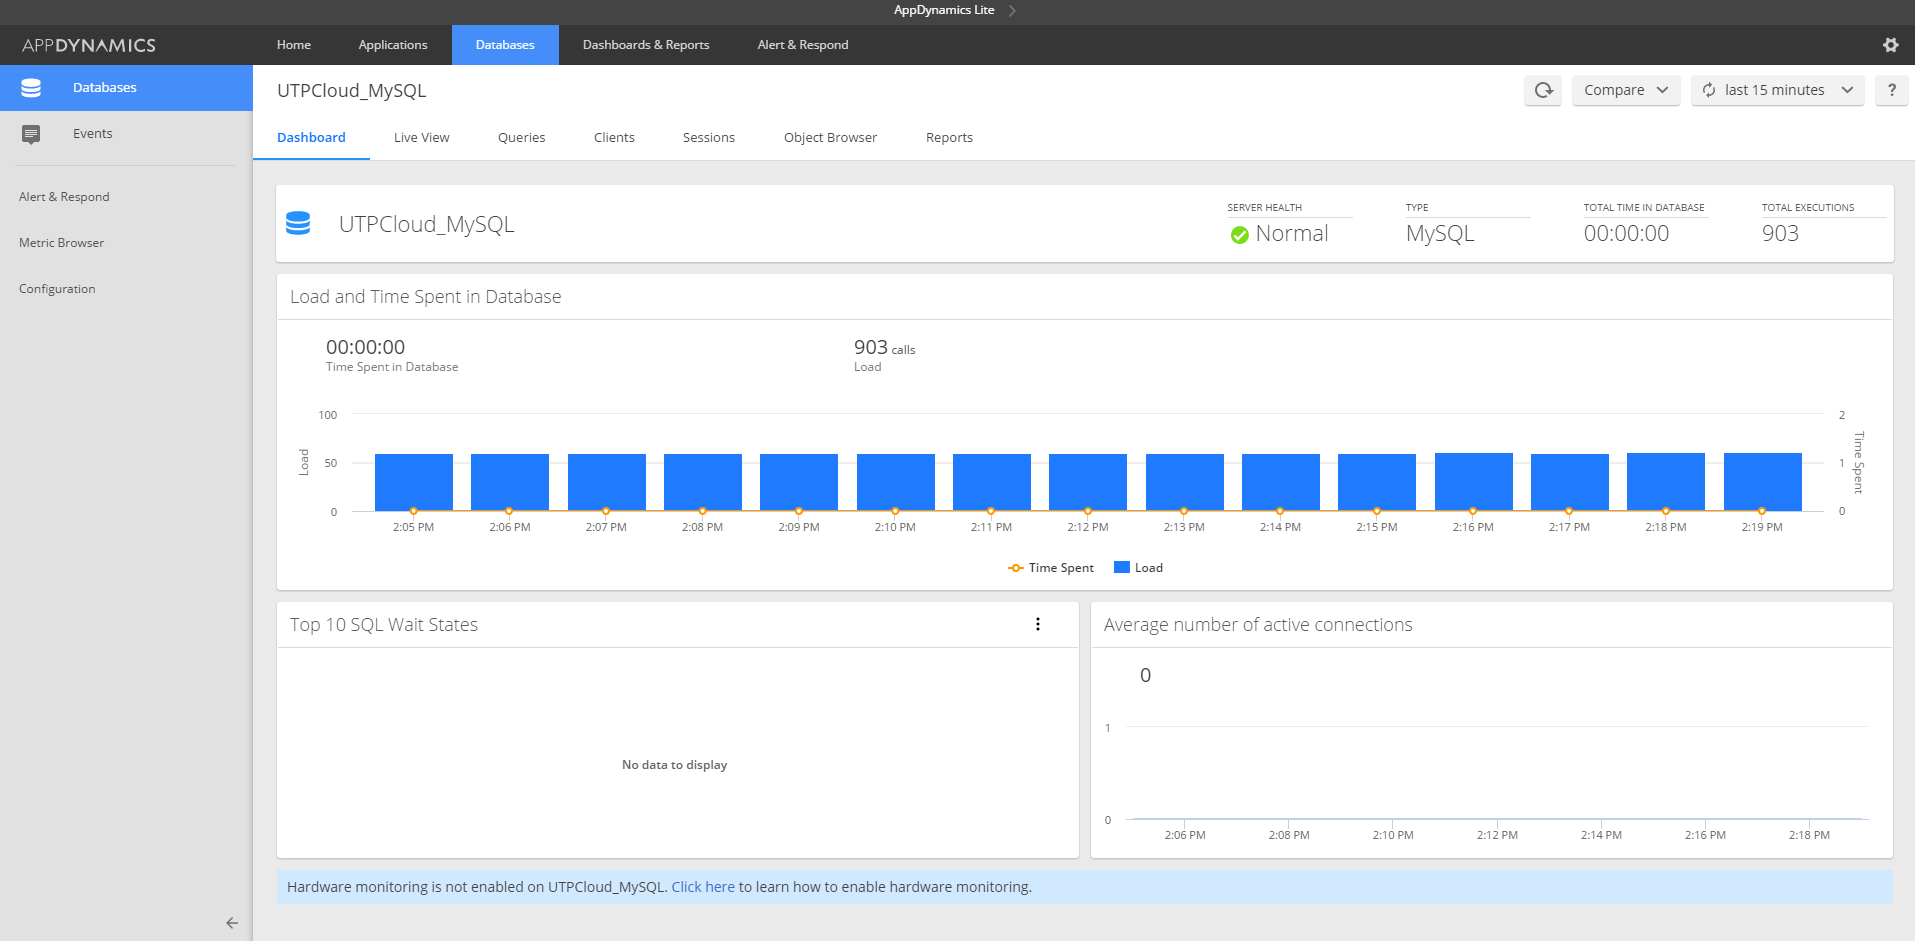
Task: Click the 'Load and Time Spent in Database' heading
Action: pos(425,297)
